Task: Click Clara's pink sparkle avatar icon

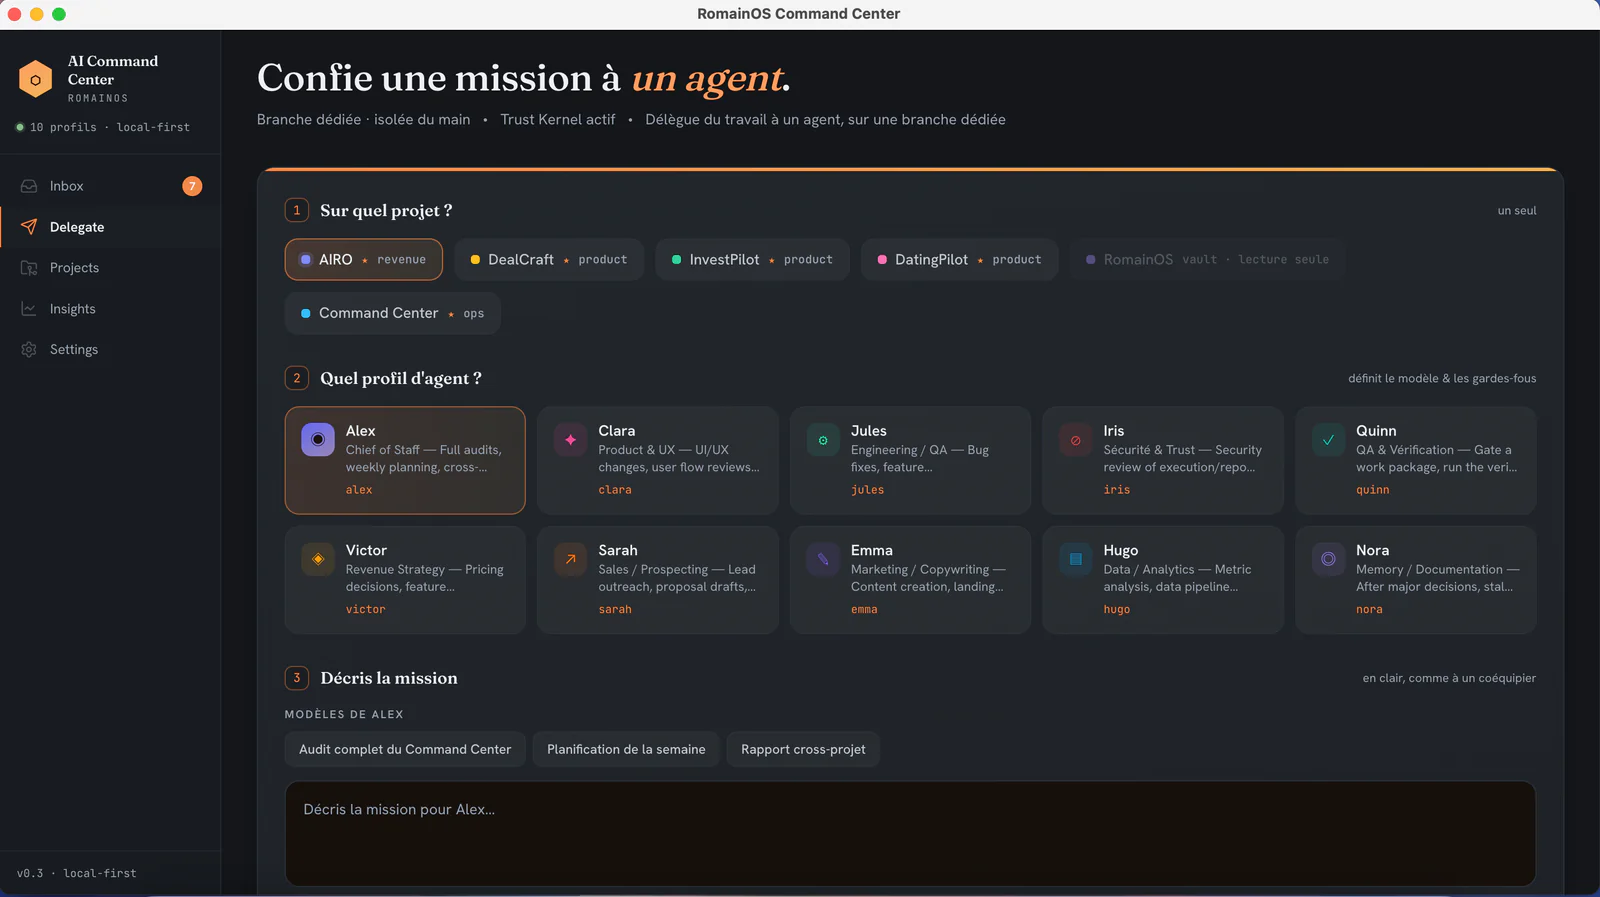Action: pos(570,439)
